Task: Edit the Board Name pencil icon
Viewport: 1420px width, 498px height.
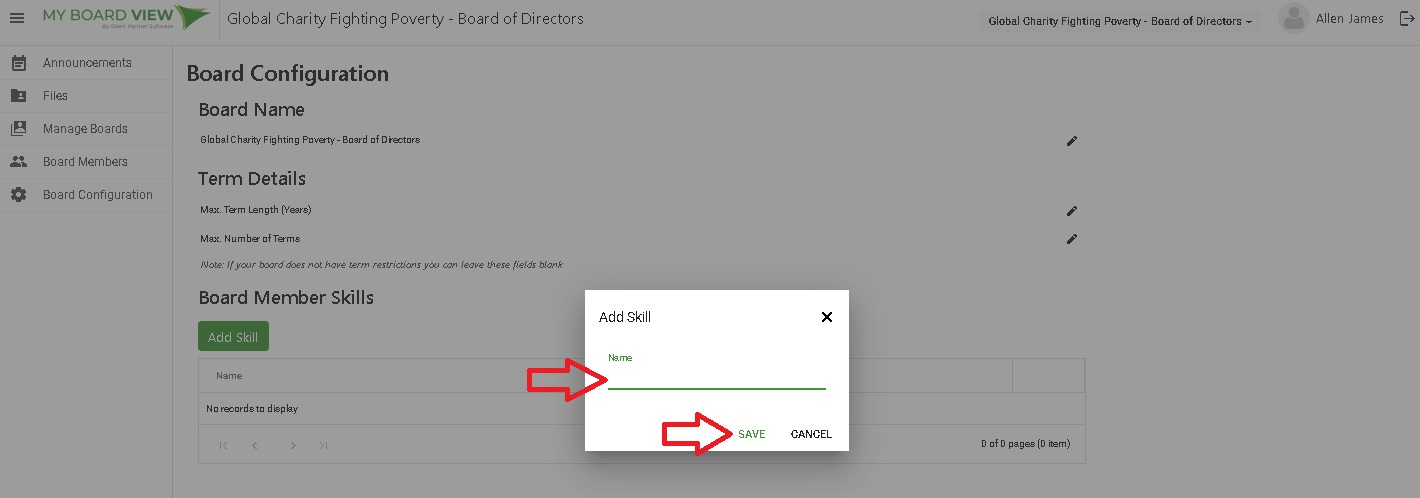Action: click(1072, 141)
